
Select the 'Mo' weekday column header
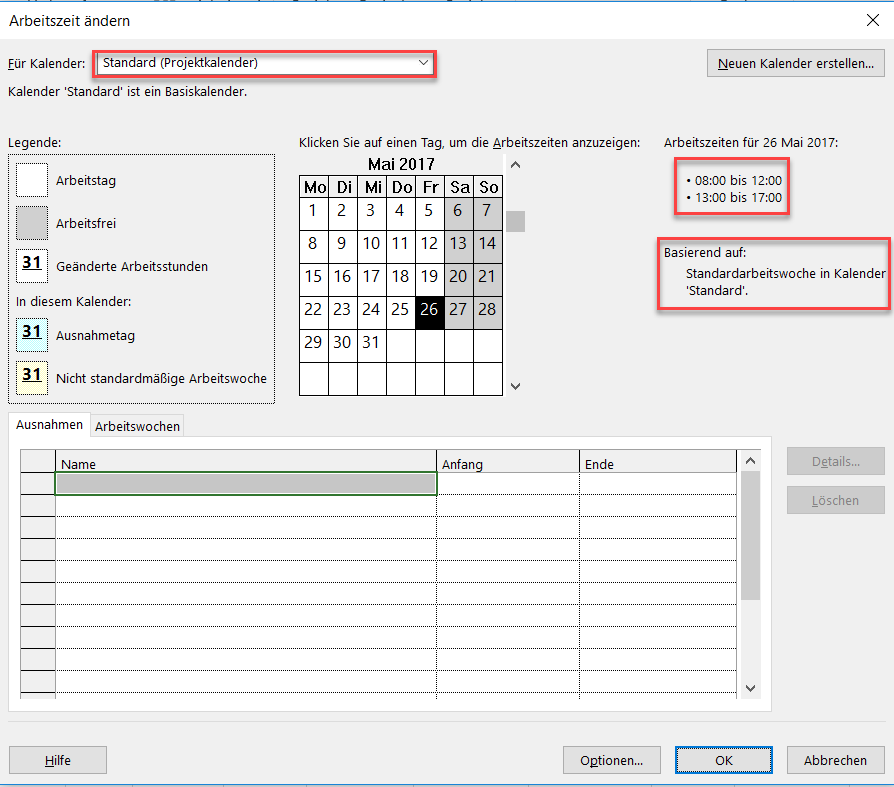point(314,187)
